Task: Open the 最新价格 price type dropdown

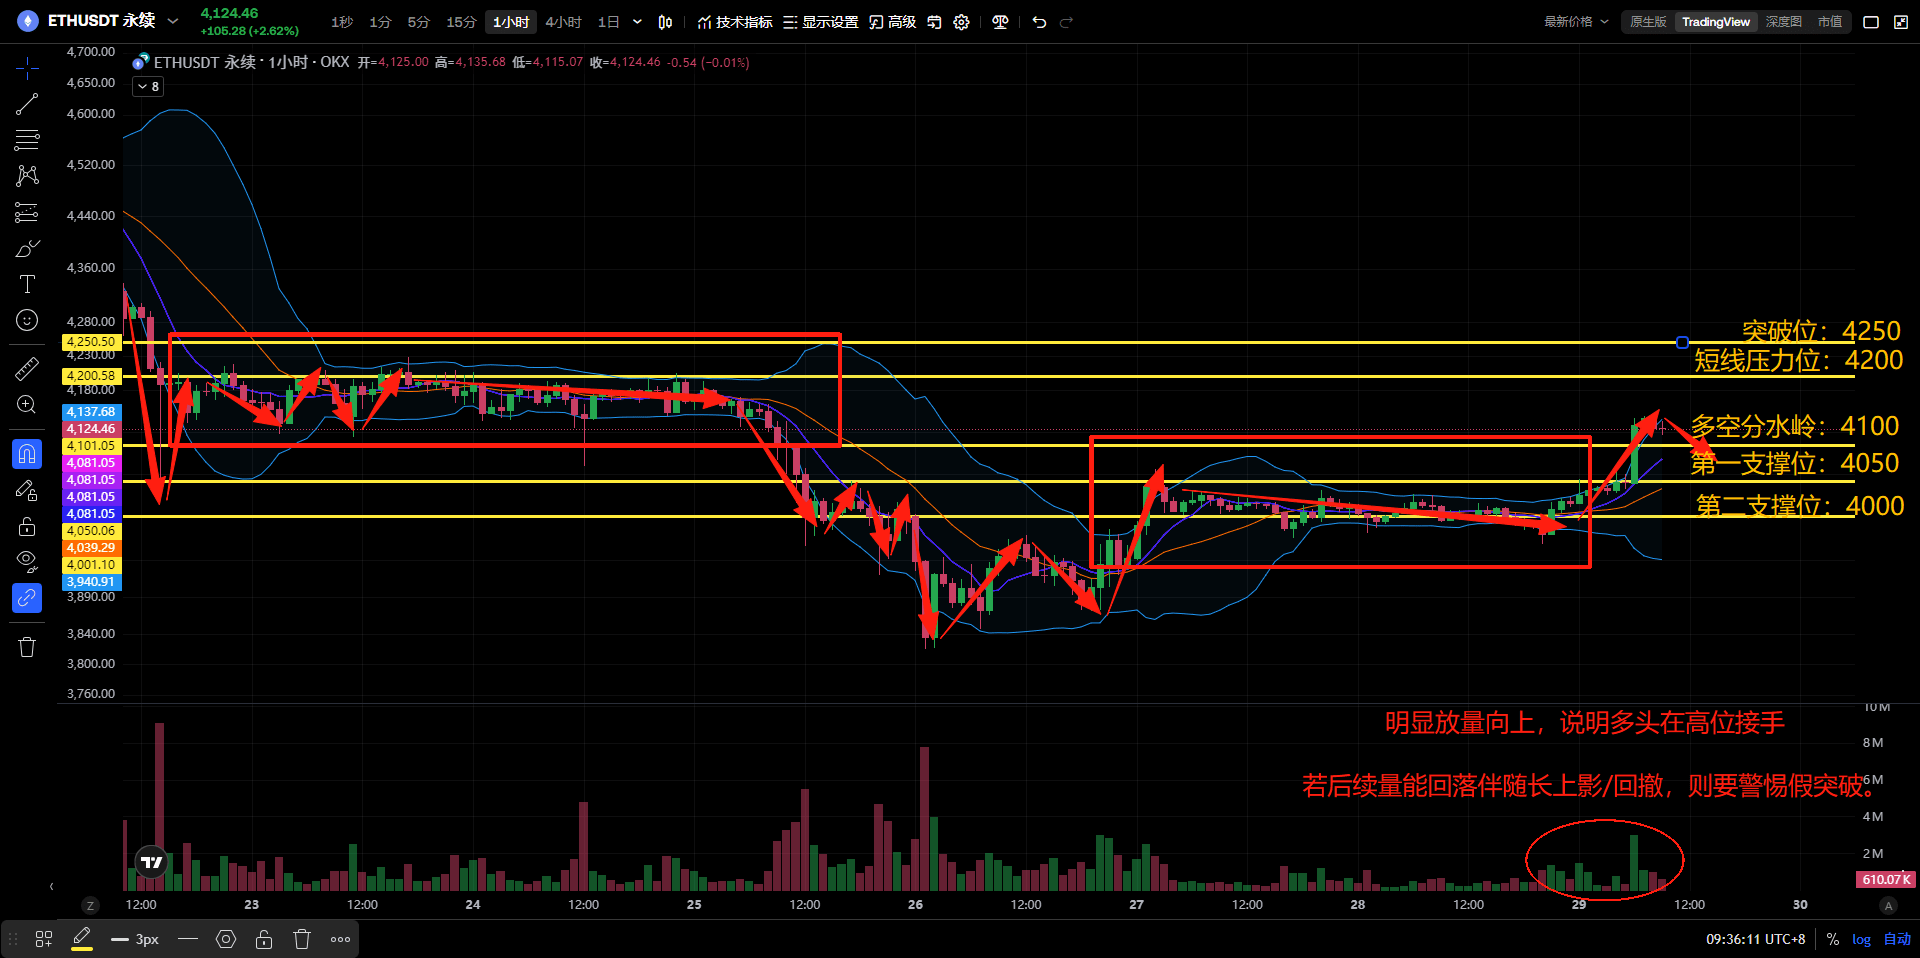Action: [1576, 21]
